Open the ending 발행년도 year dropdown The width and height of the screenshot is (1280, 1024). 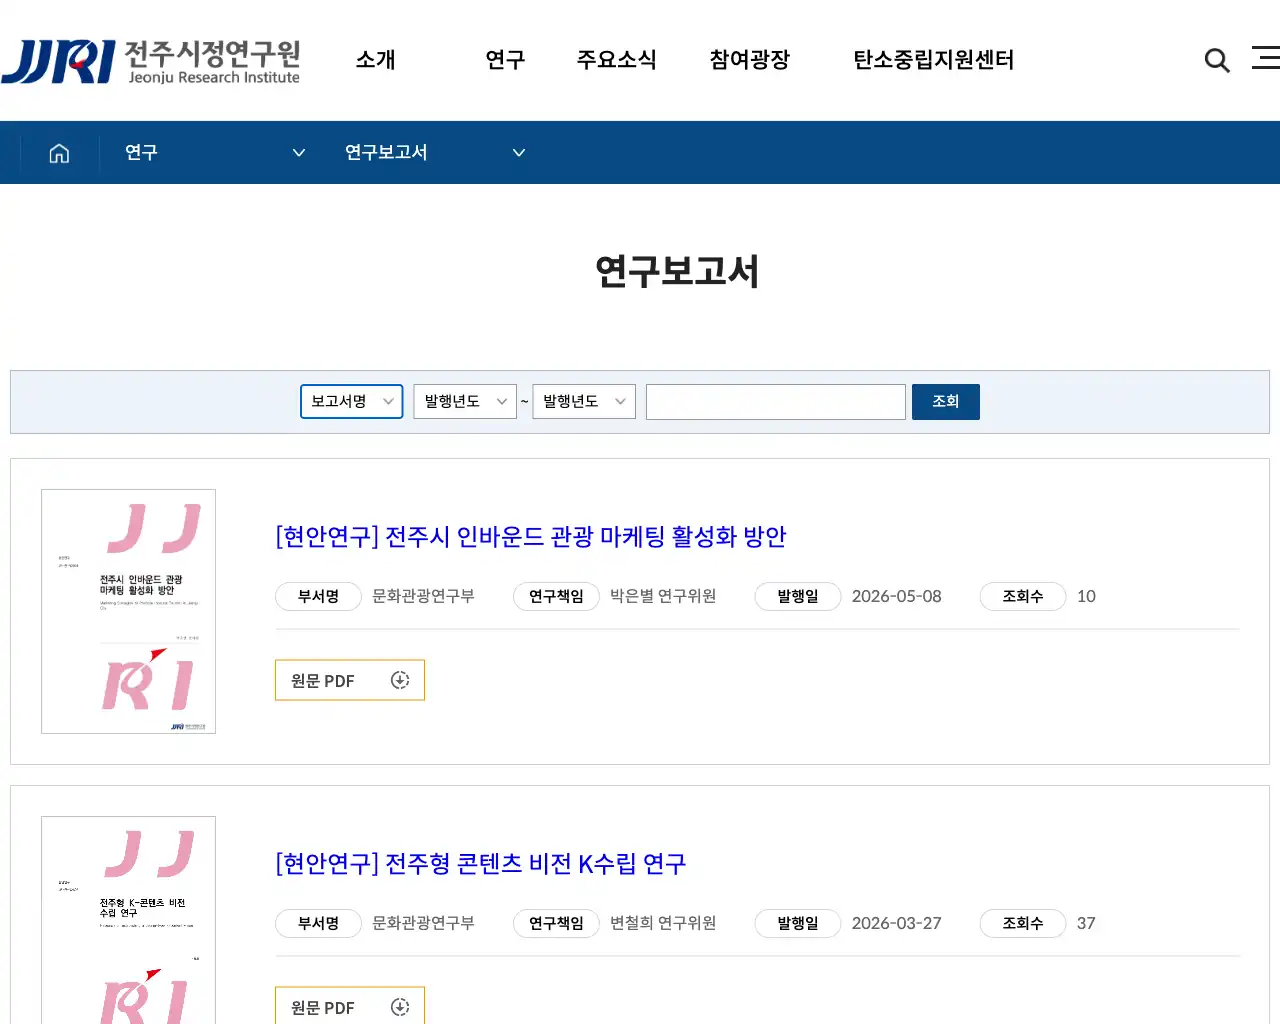pyautogui.click(x=584, y=401)
